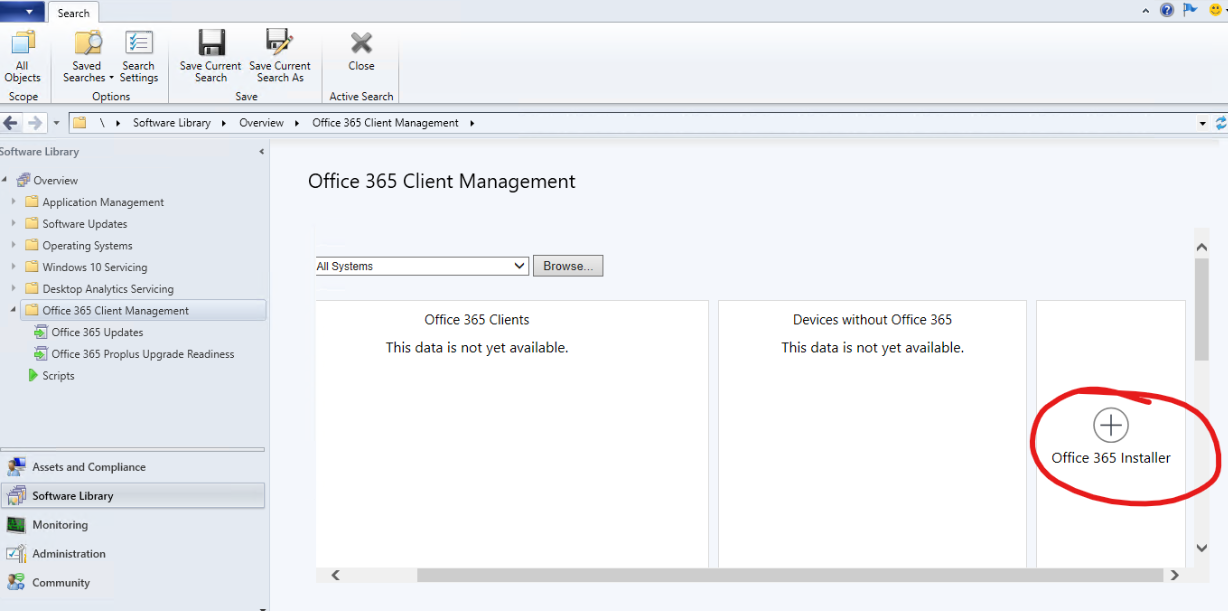
Task: Switch to the Assets and Compliance workspace
Action: click(x=88, y=467)
